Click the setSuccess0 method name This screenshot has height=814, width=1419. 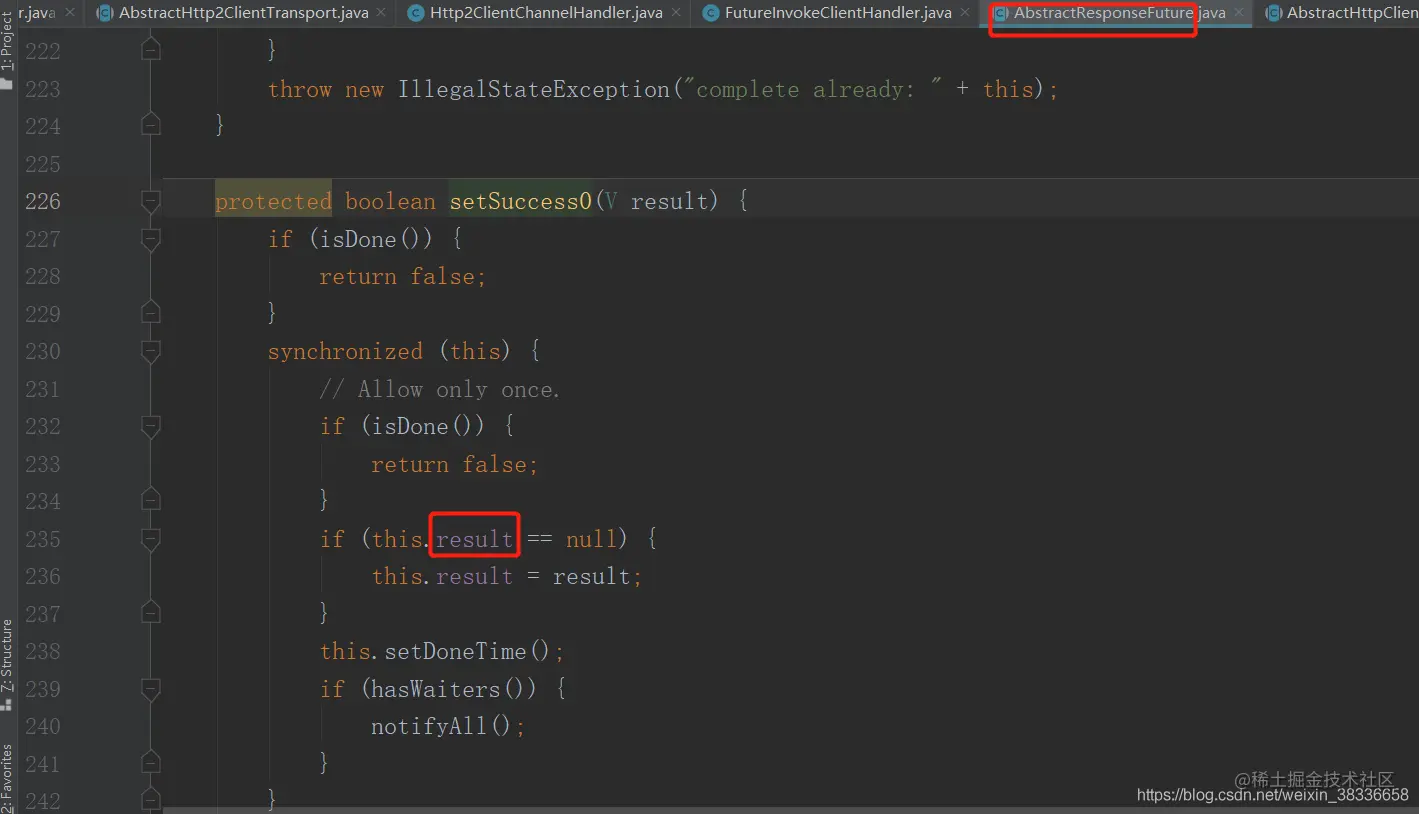[x=520, y=201]
